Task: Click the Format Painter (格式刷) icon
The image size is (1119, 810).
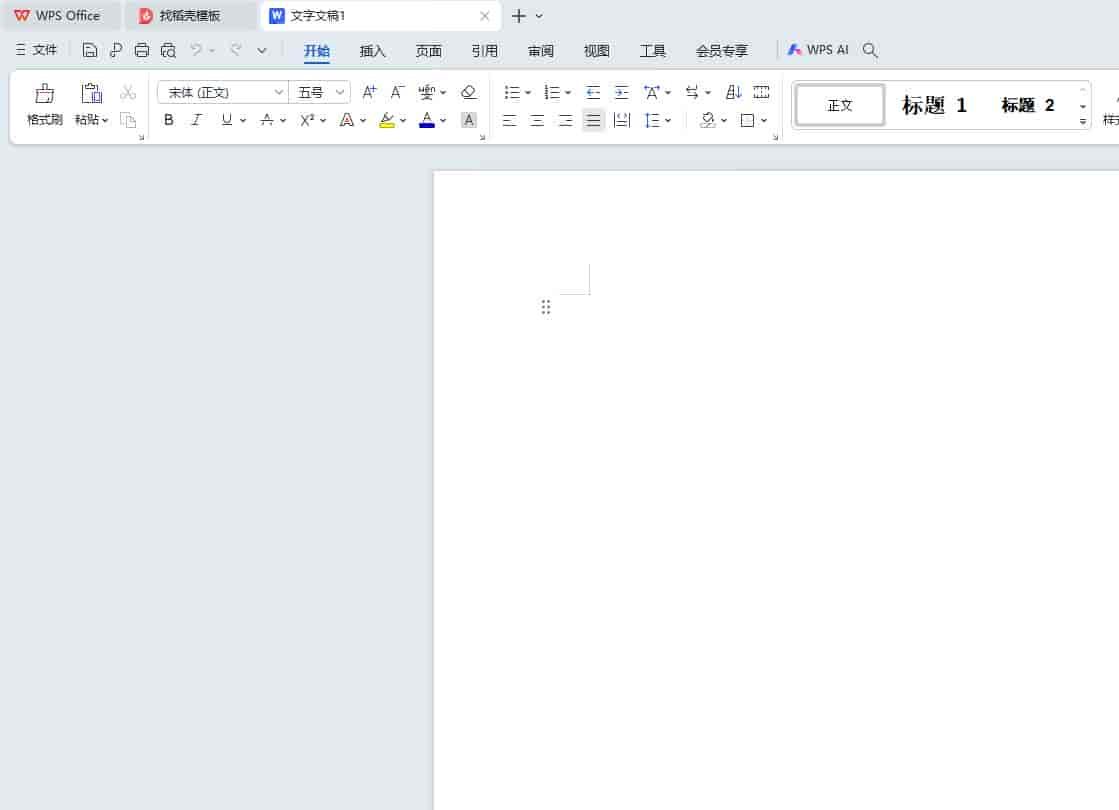Action: point(44,93)
